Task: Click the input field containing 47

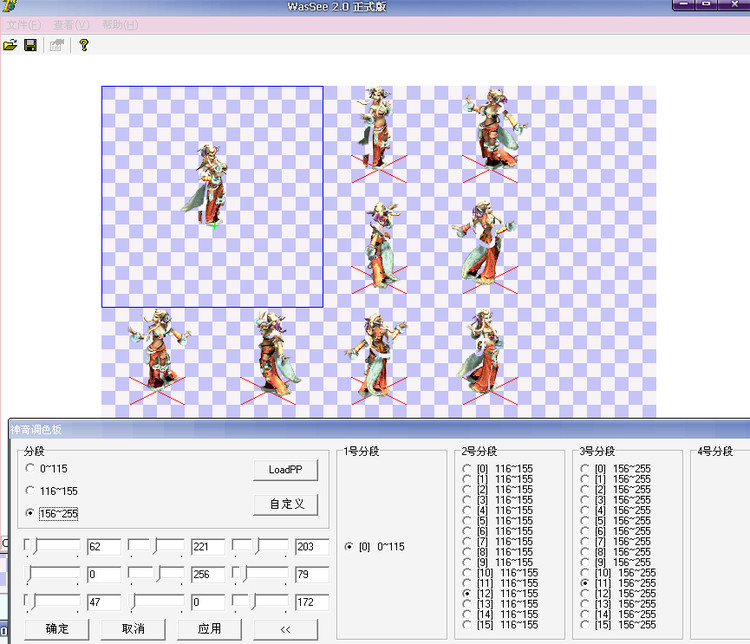Action: [104, 602]
